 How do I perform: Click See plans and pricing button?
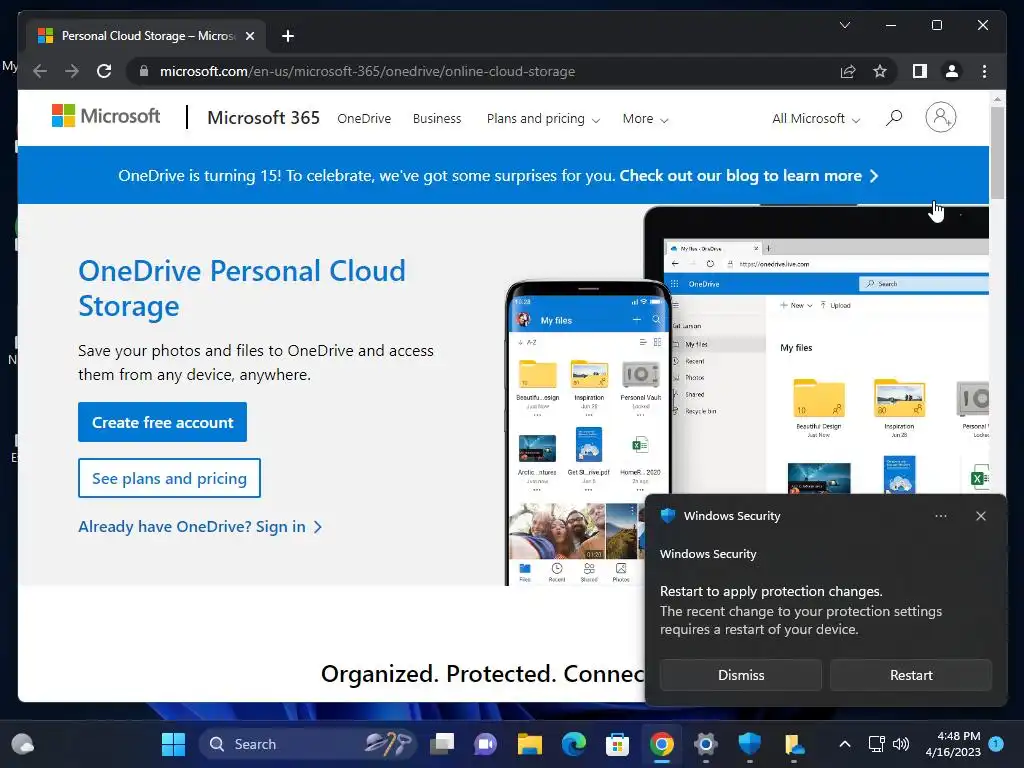pyautogui.click(x=169, y=478)
